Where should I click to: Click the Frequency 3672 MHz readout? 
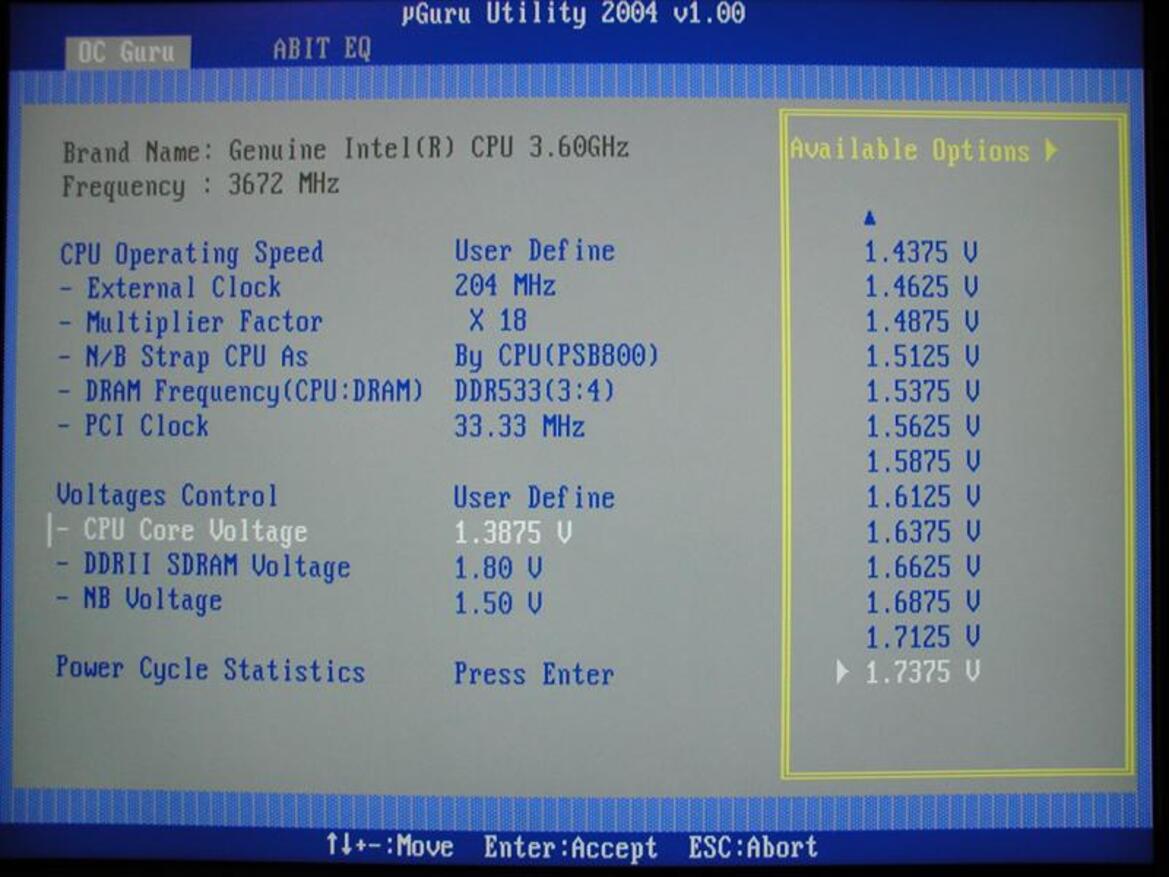pos(201,184)
